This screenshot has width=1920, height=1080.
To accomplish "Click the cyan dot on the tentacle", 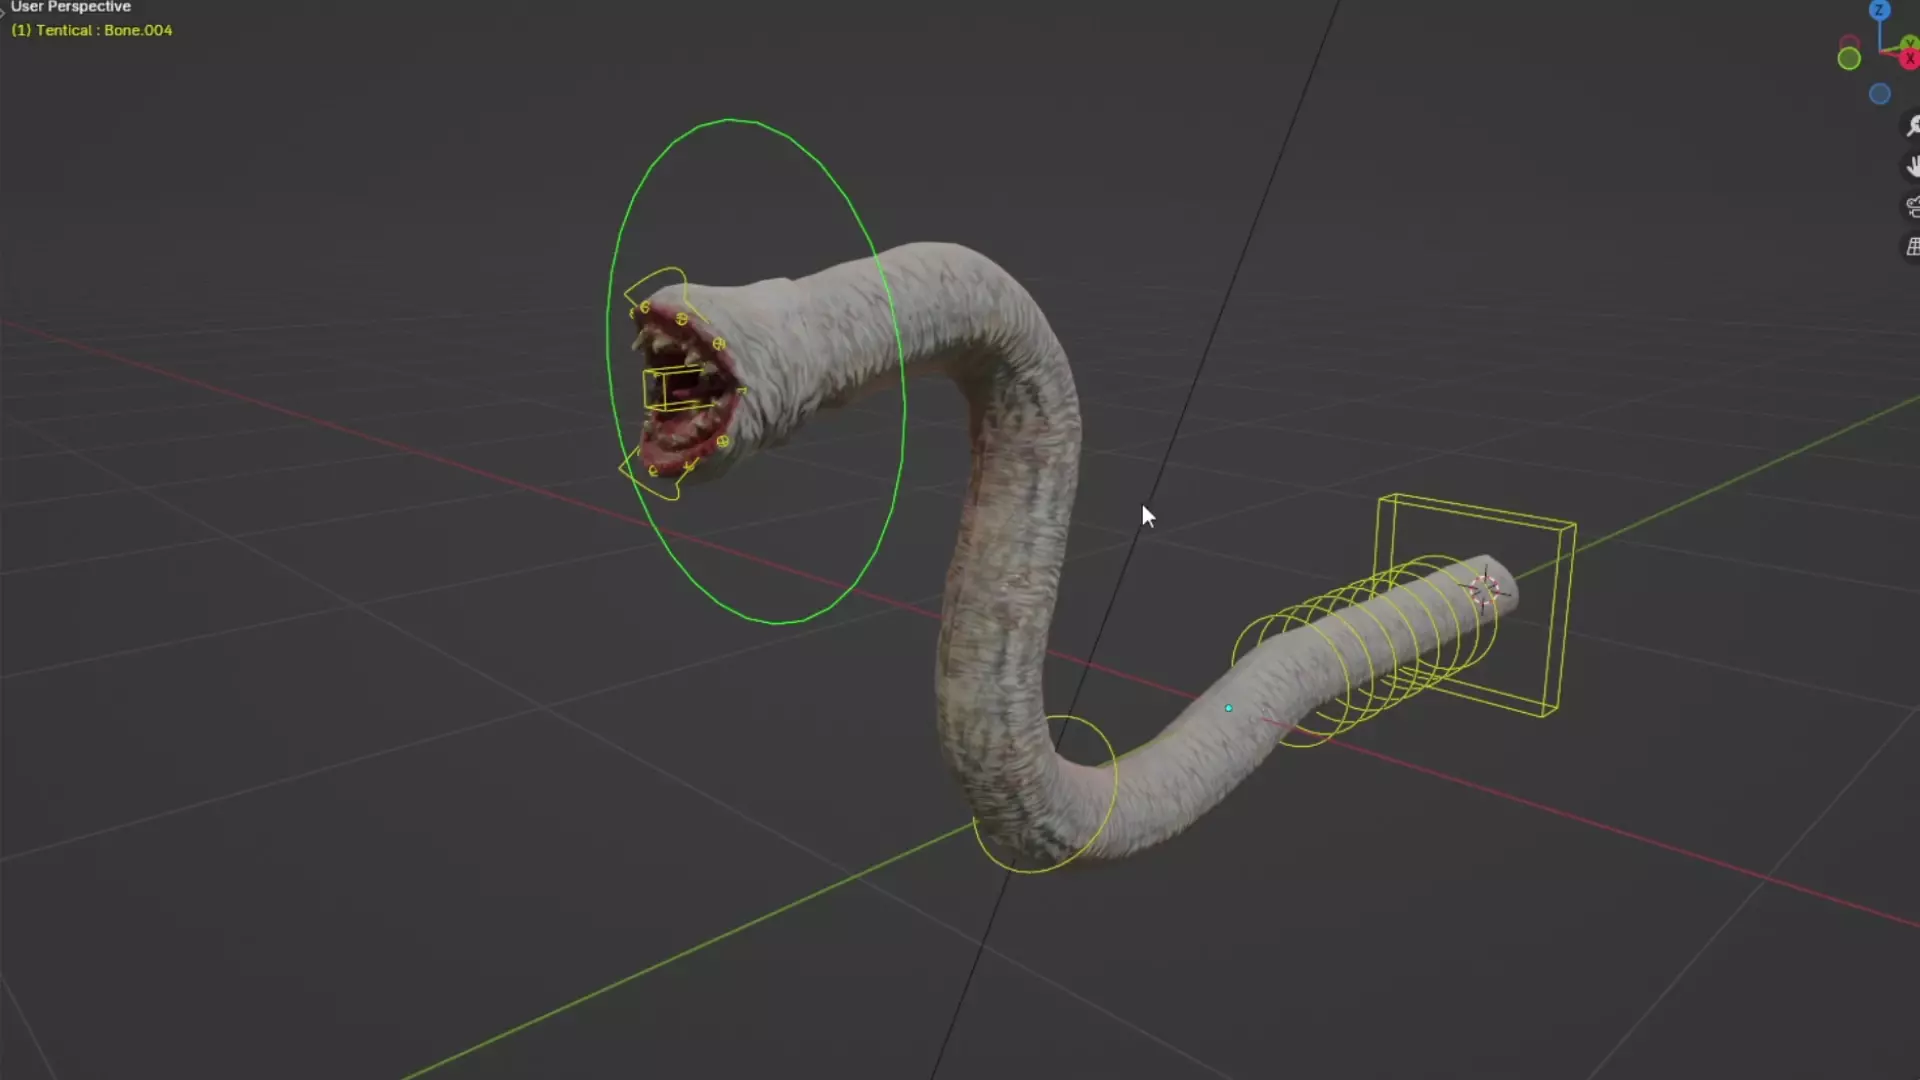I will (x=1229, y=708).
